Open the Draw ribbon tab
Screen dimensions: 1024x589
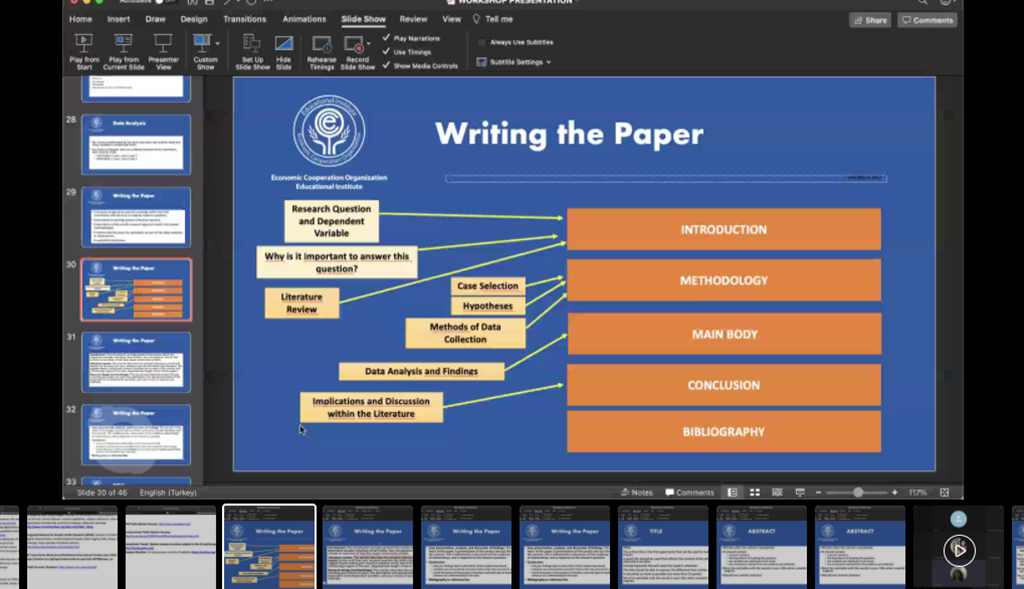[x=155, y=19]
